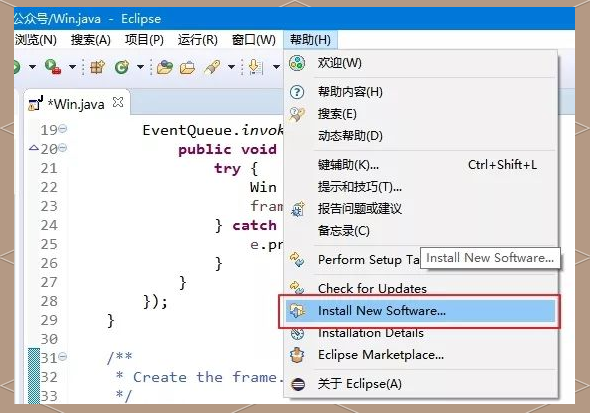Open the 搜索(A) search menu in menu bar
The image size is (590, 413).
(91, 39)
